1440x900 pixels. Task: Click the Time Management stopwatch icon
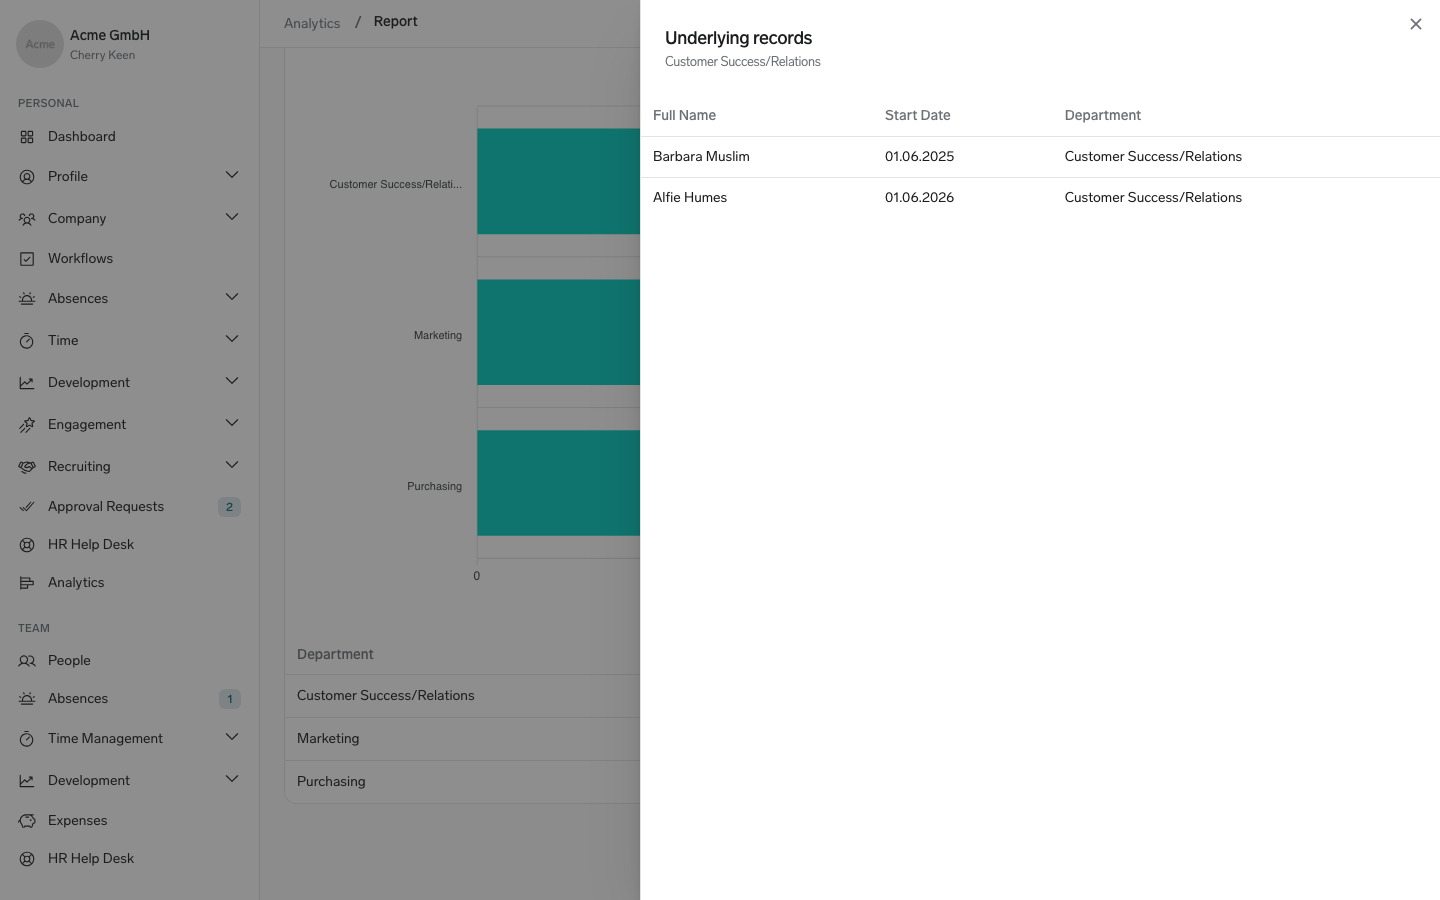pyautogui.click(x=27, y=739)
